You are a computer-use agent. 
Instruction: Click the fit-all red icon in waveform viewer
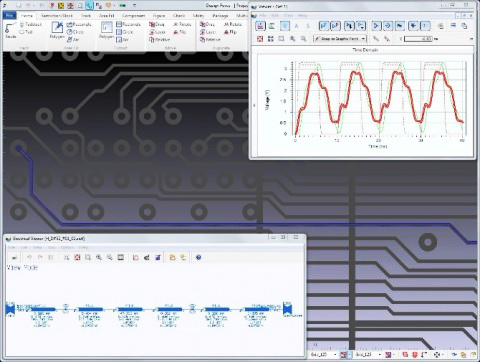tap(260, 39)
